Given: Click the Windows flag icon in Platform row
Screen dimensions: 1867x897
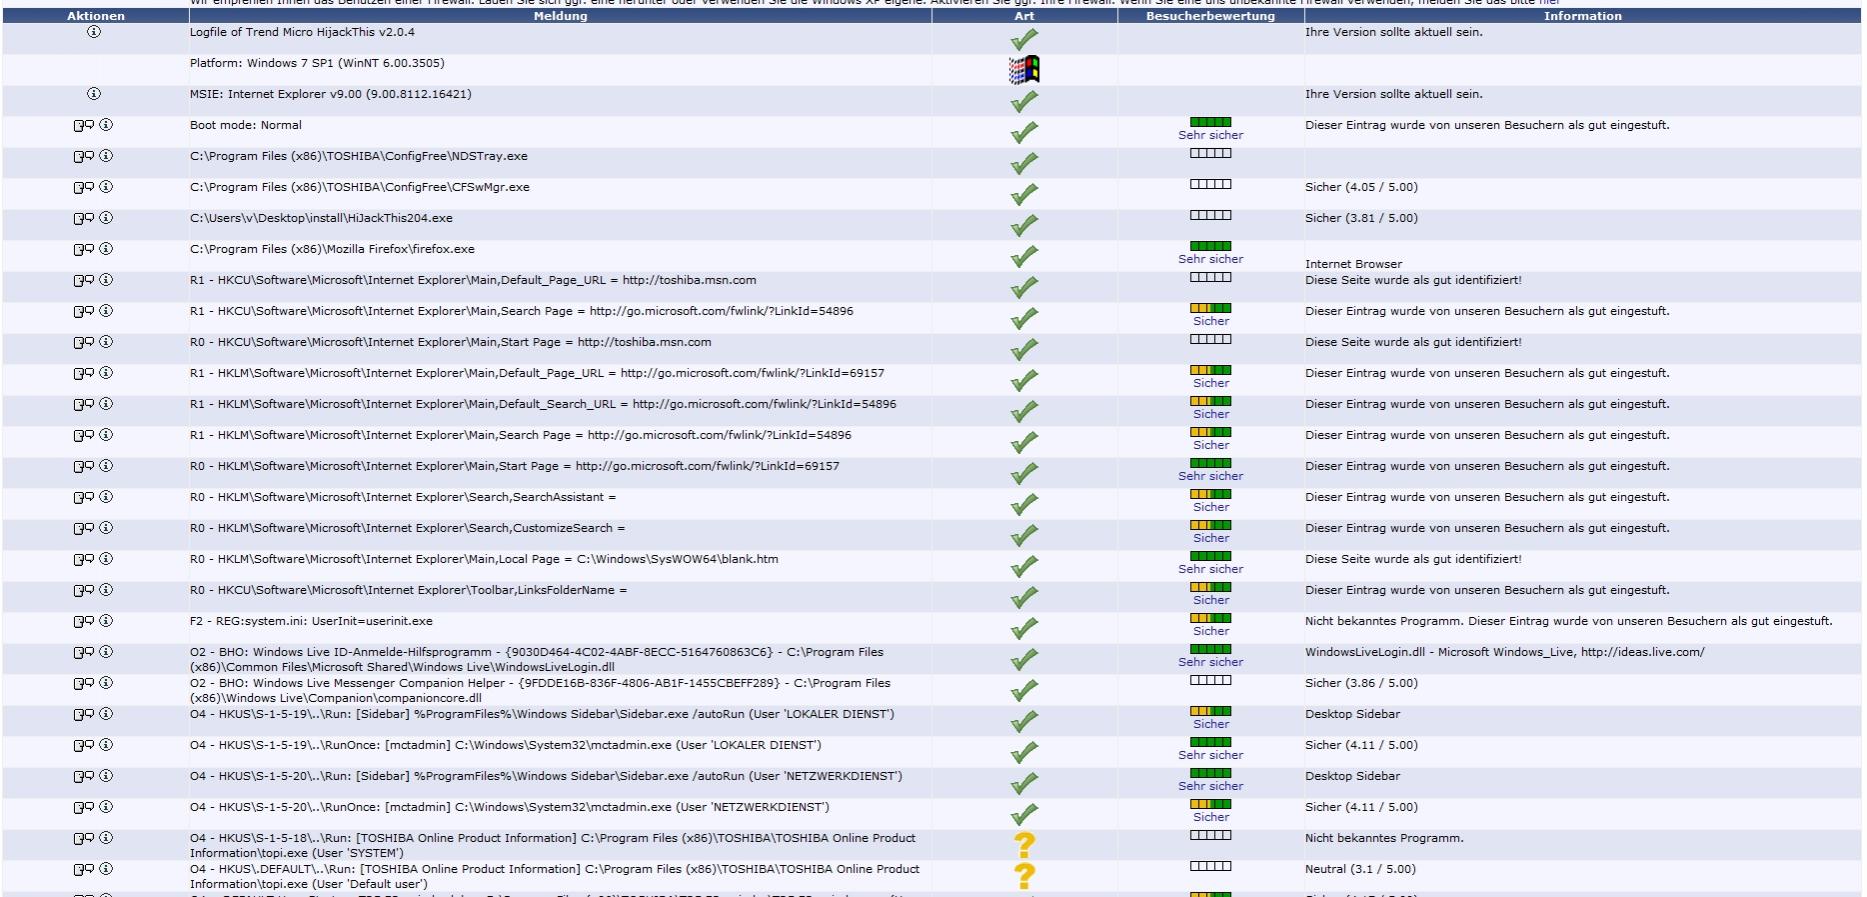Looking at the screenshot, I should (x=1024, y=70).
